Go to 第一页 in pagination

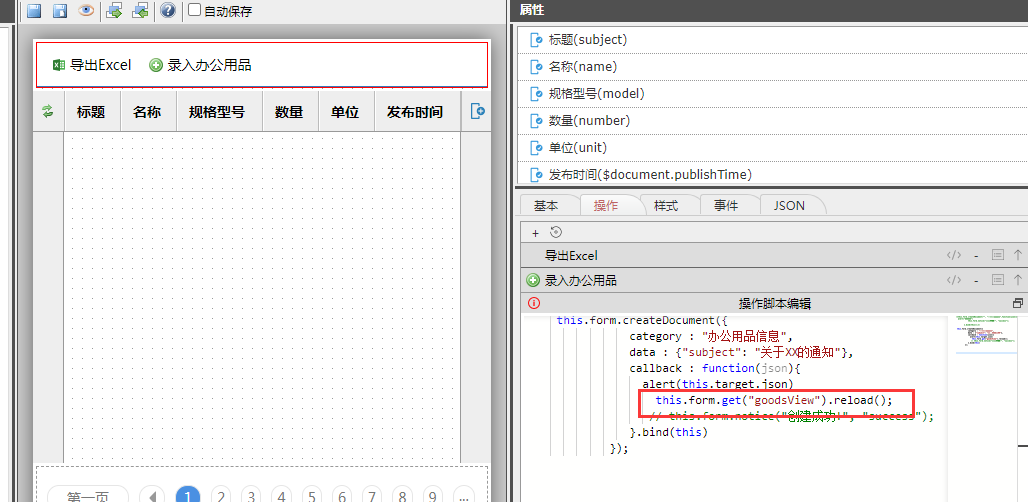pyautogui.click(x=88, y=497)
